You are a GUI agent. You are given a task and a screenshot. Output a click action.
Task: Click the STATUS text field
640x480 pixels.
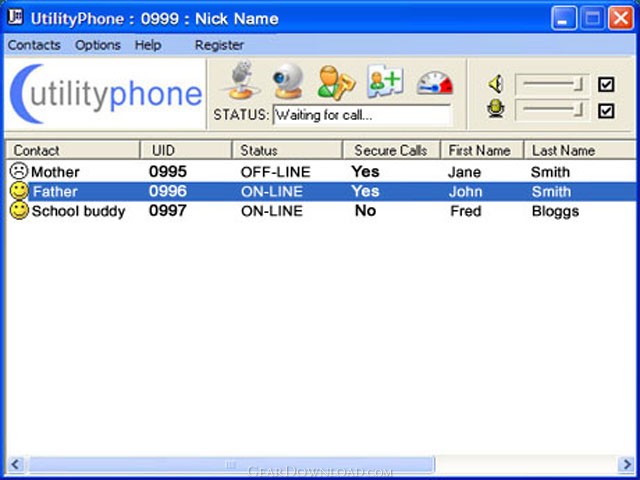click(362, 115)
